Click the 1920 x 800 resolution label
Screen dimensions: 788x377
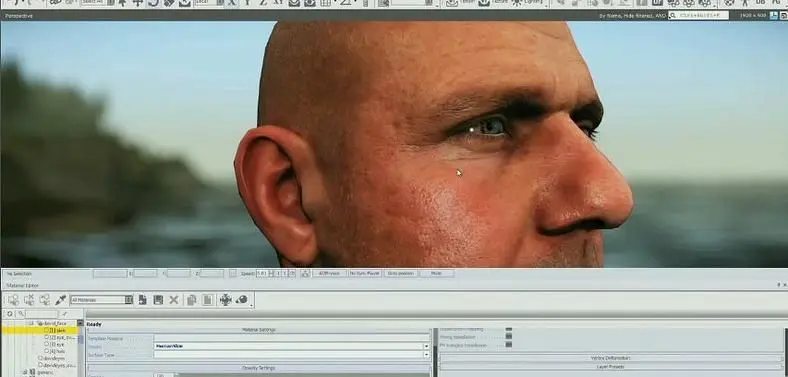(x=753, y=16)
